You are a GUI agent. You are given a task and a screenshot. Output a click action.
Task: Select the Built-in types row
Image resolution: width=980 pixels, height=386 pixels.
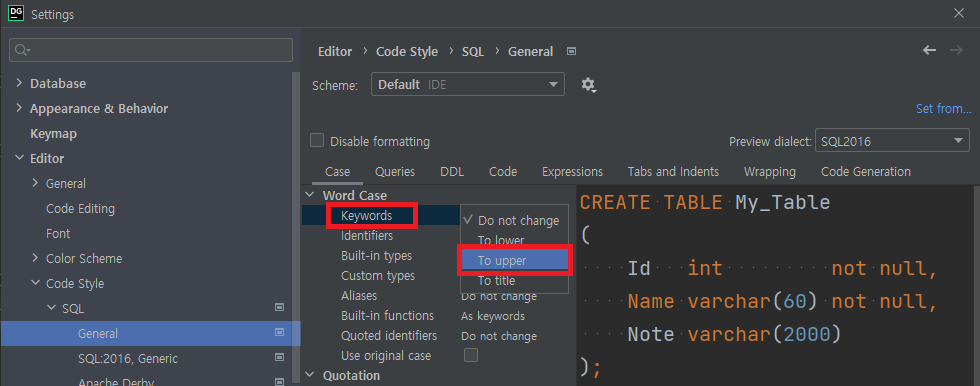[x=376, y=255]
